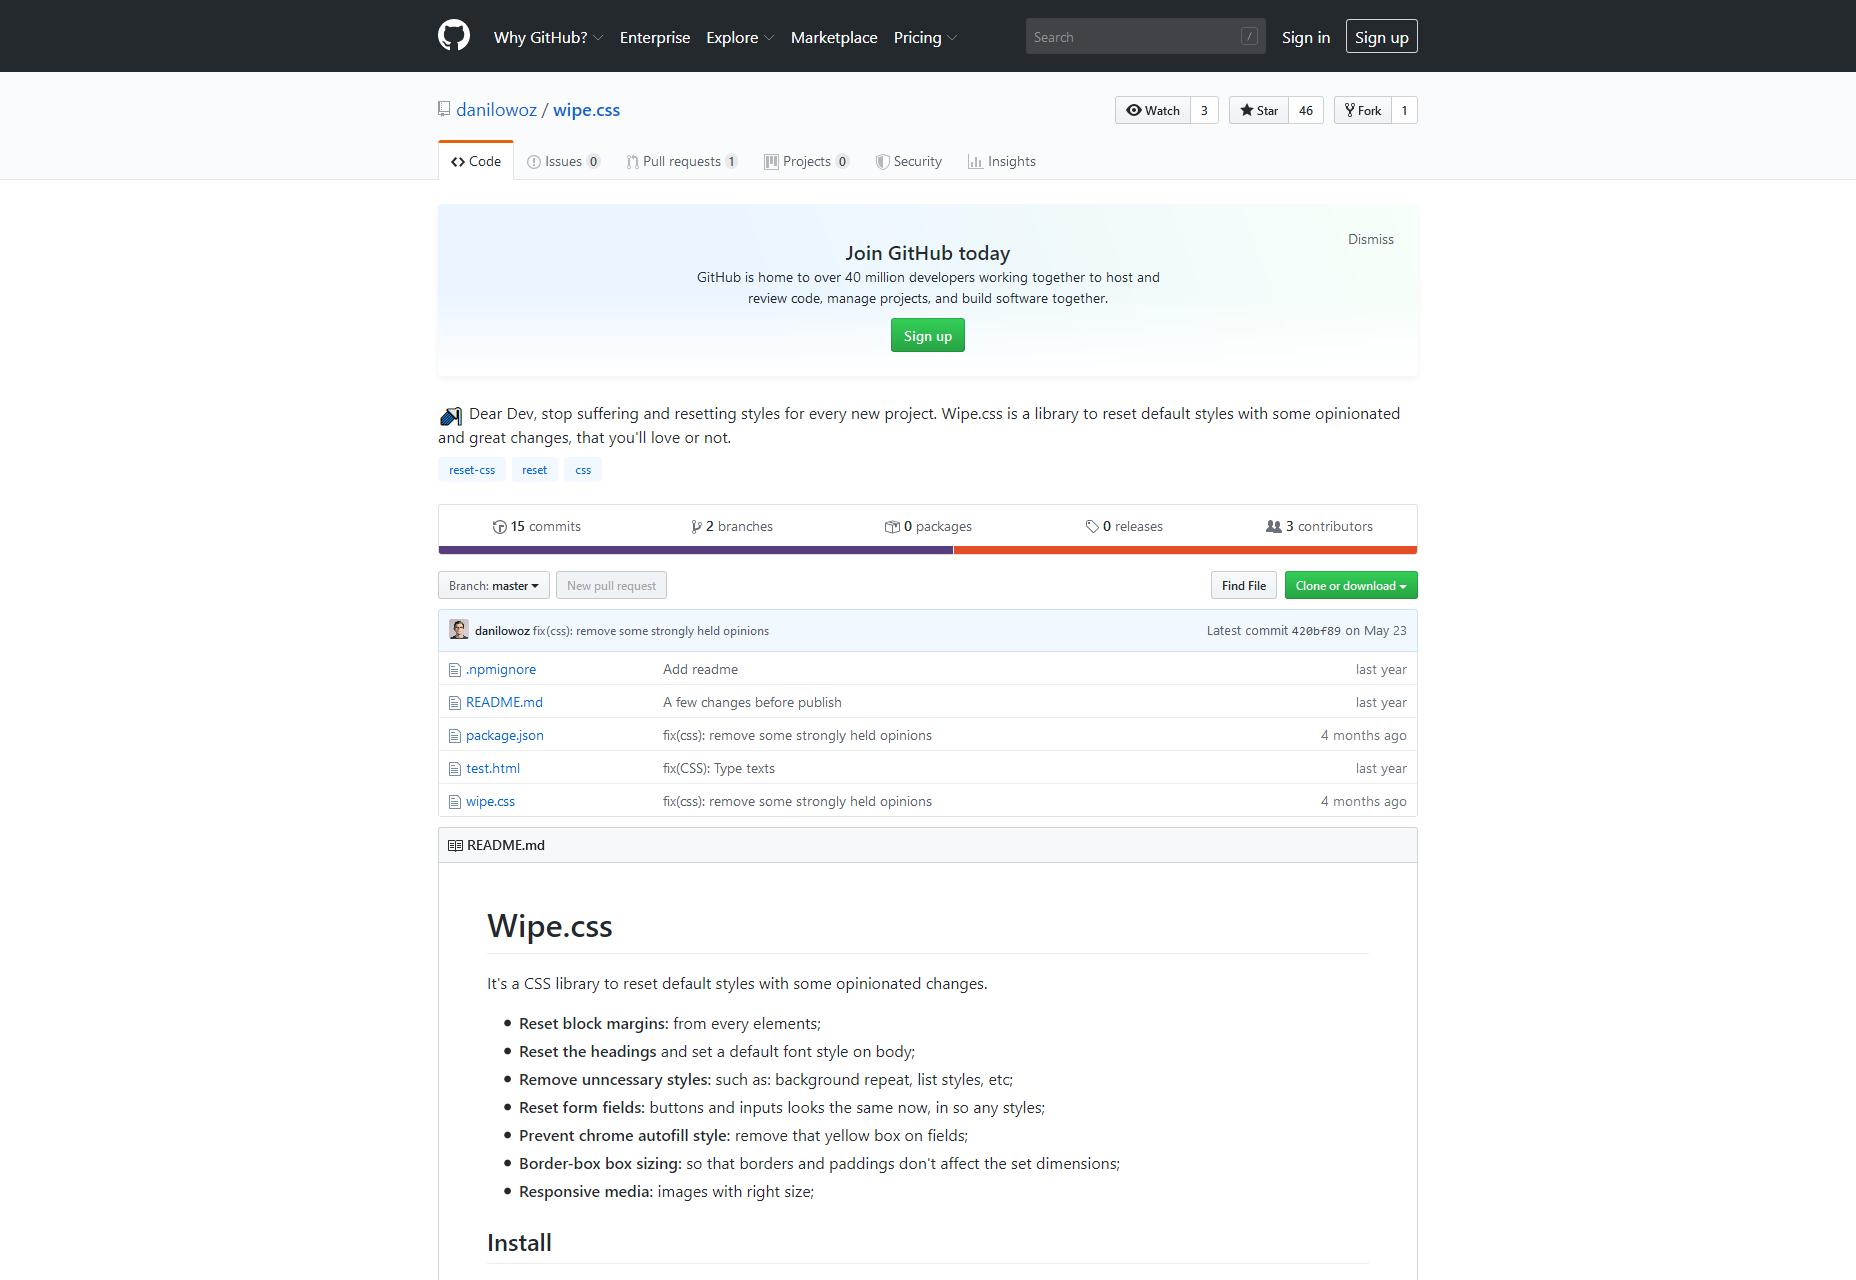Click Sign in in the header
The height and width of the screenshot is (1280, 1856).
click(1306, 37)
